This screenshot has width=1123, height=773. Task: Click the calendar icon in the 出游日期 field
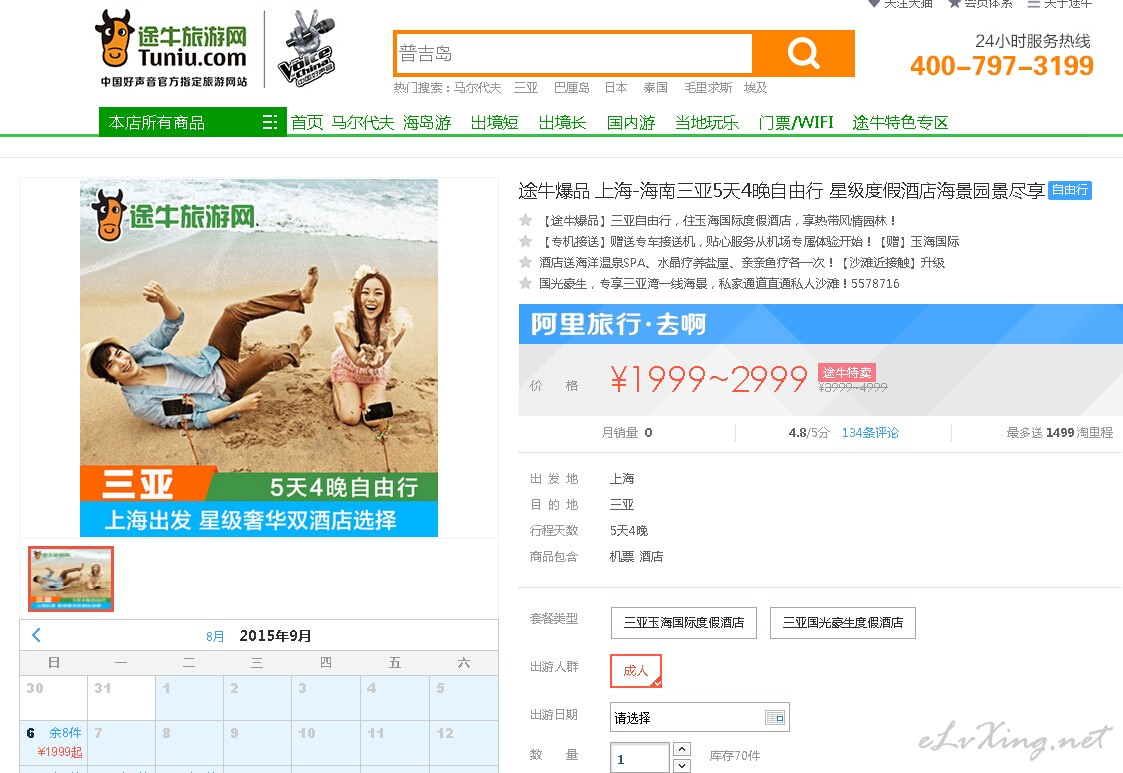(x=775, y=717)
